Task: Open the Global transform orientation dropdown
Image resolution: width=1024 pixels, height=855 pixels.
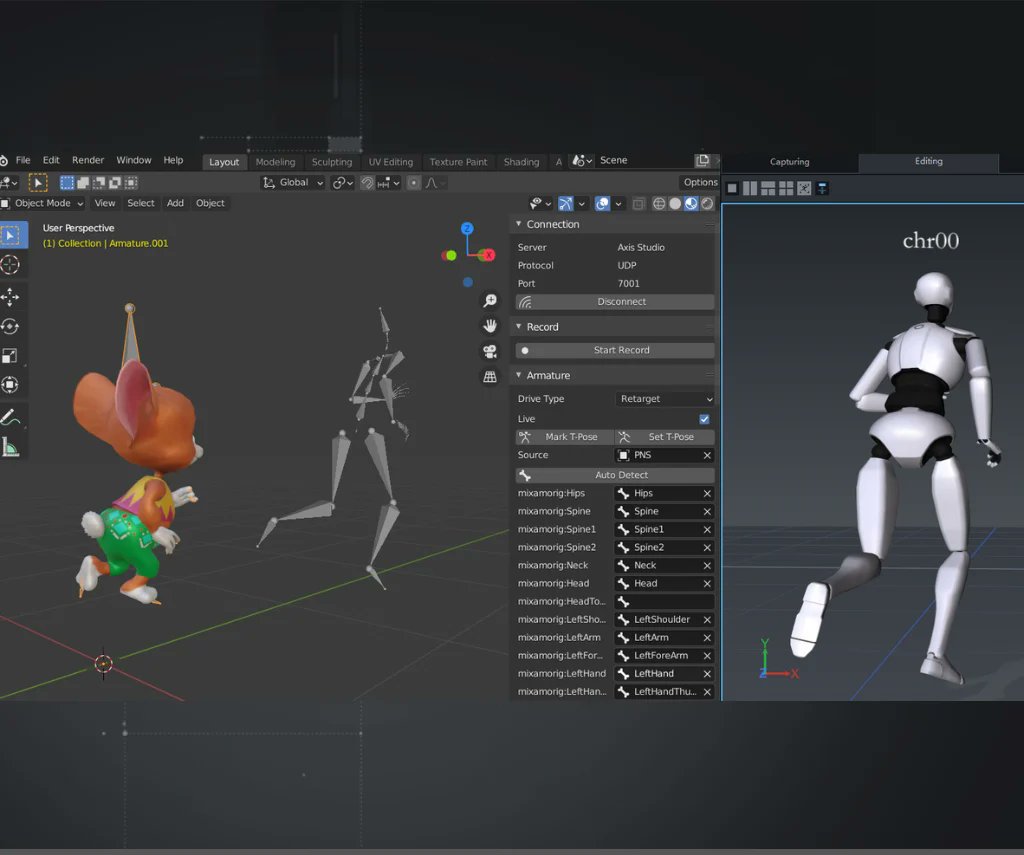Action: pyautogui.click(x=293, y=183)
